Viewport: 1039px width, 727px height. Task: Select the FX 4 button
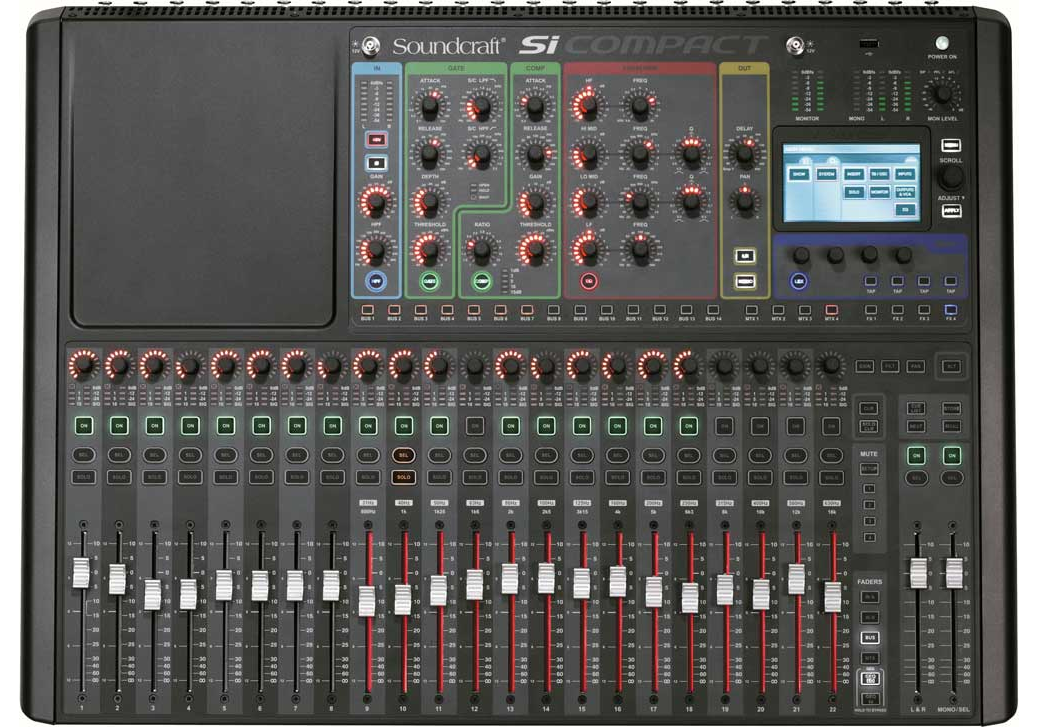(950, 309)
